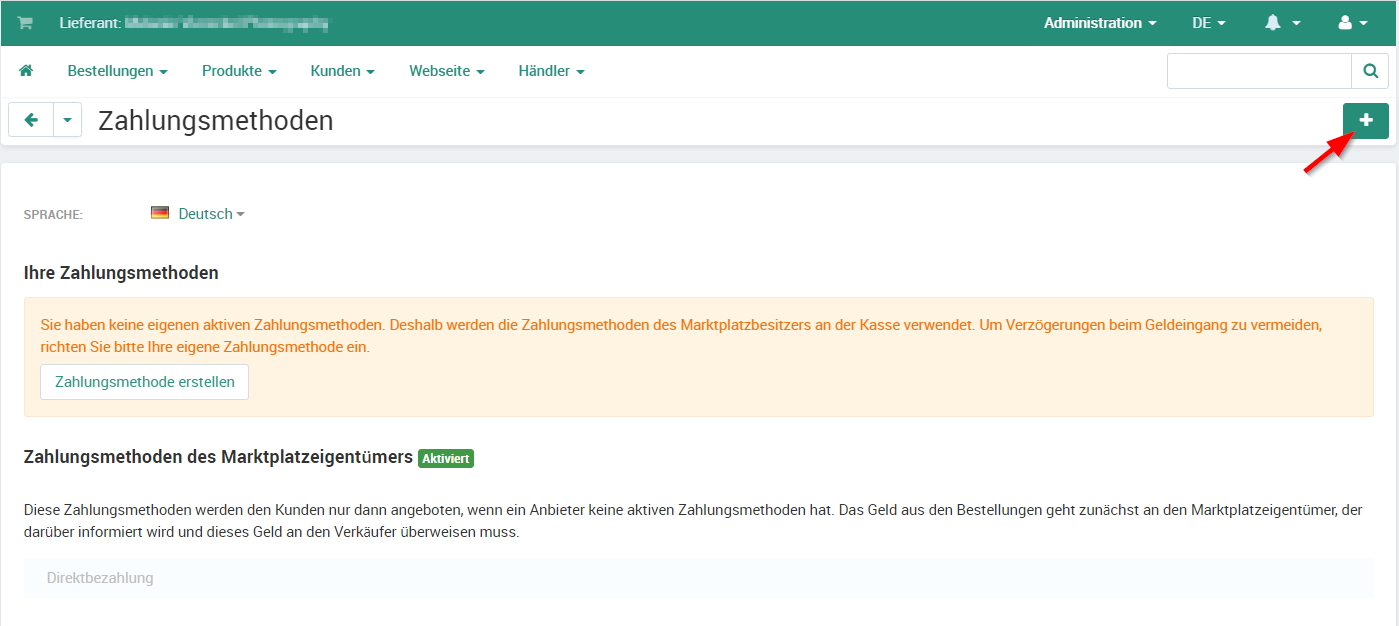The height and width of the screenshot is (626, 1399).
Task: Click the Zahlungsmethoden des Marktplatzeigentümers heading
Action: [218, 457]
